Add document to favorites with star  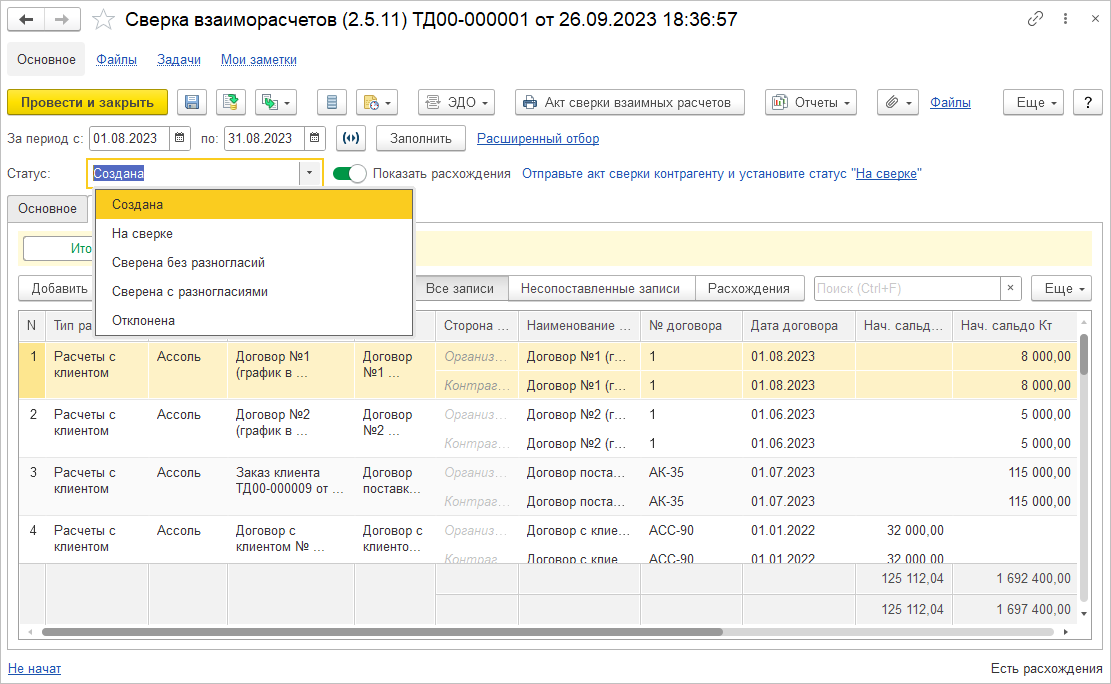pos(103,20)
